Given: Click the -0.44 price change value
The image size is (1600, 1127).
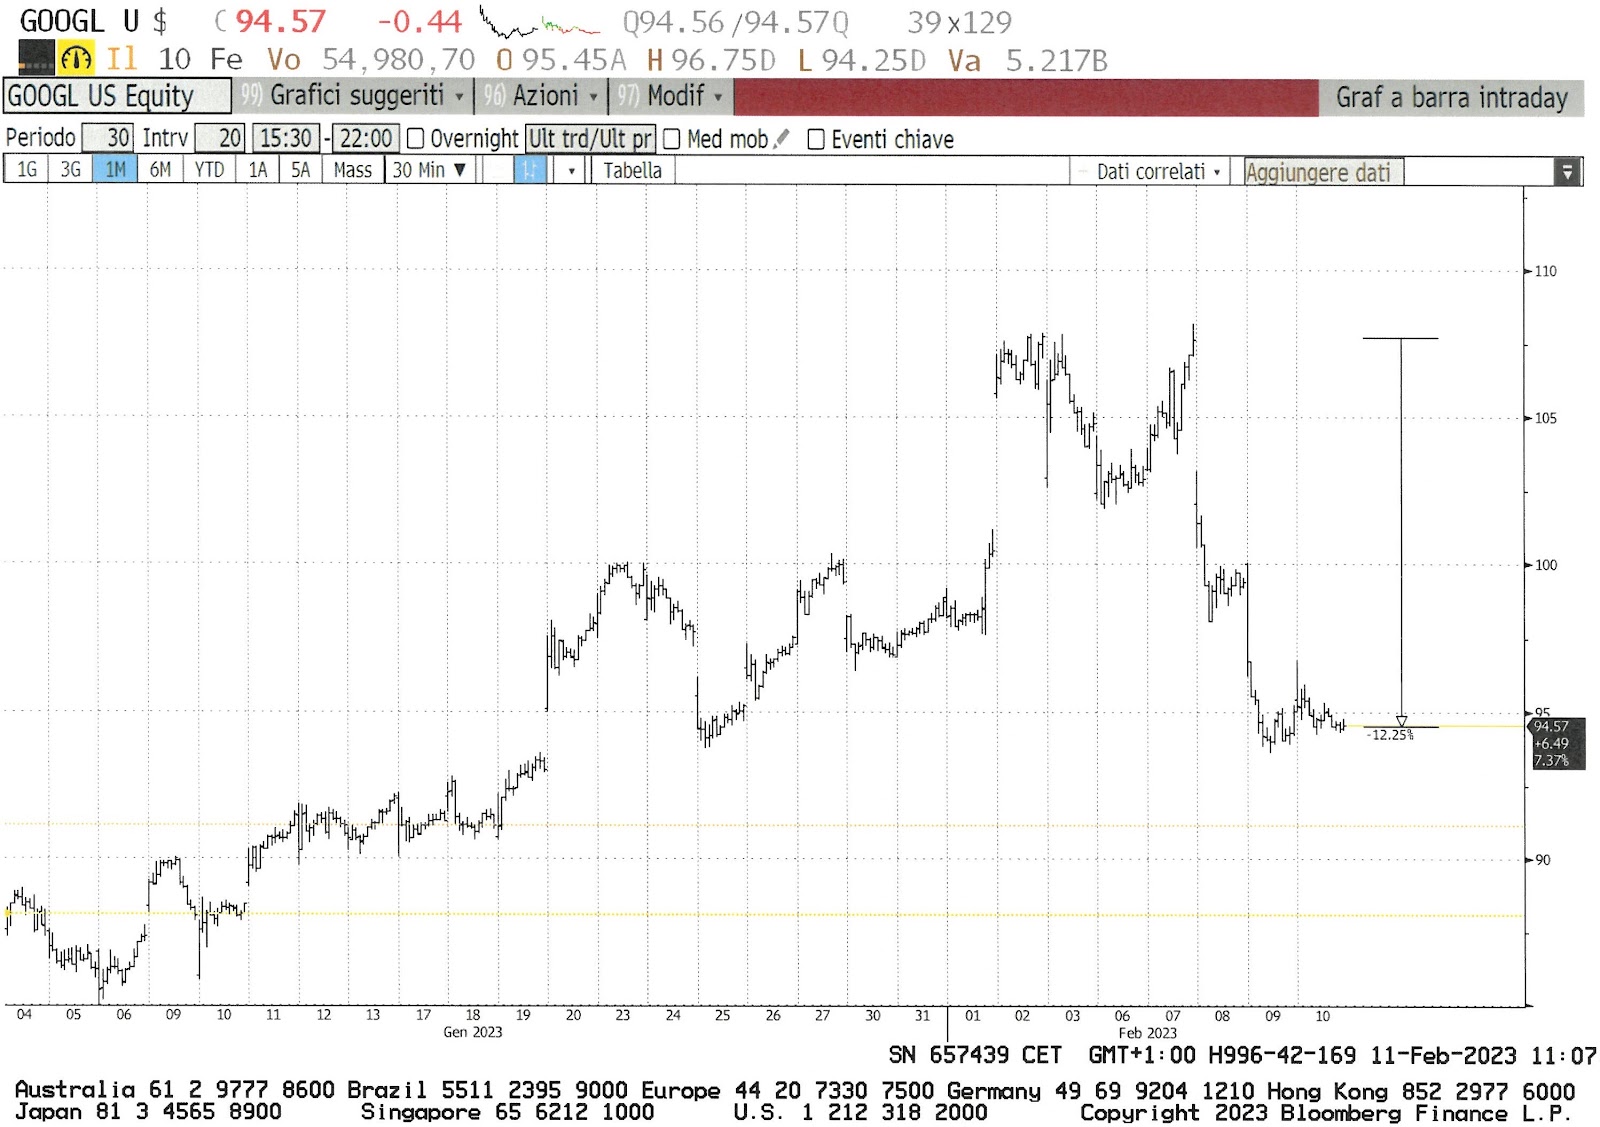Looking at the screenshot, I should 419,21.
